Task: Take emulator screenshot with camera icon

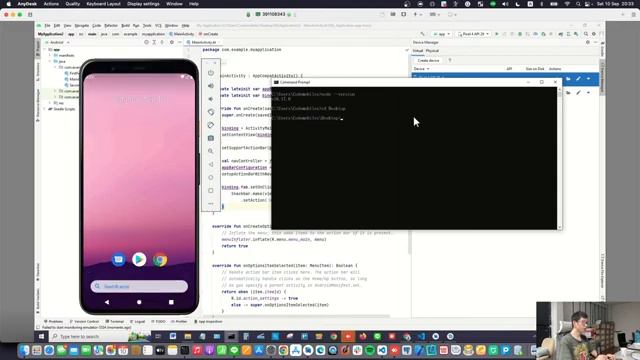Action: pyautogui.click(x=211, y=138)
